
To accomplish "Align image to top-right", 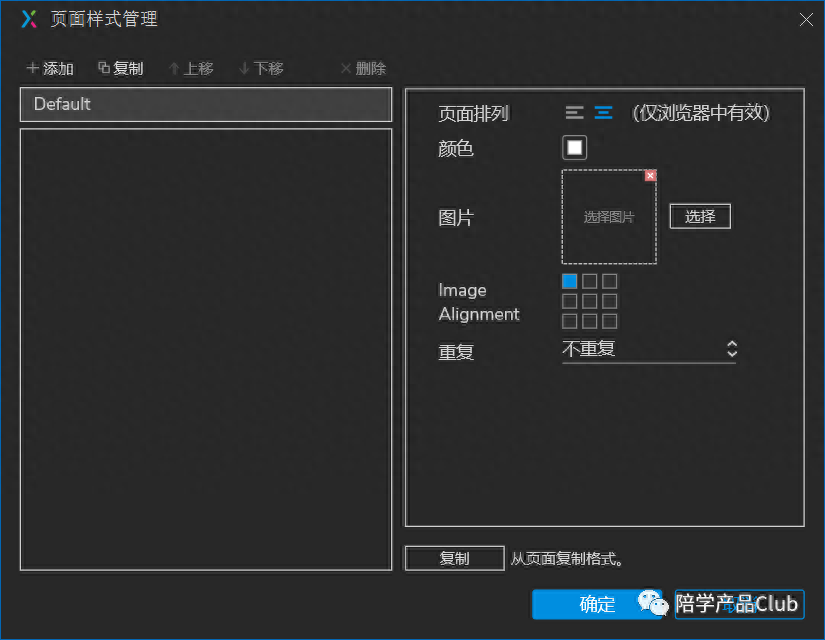I will pyautogui.click(x=609, y=281).
